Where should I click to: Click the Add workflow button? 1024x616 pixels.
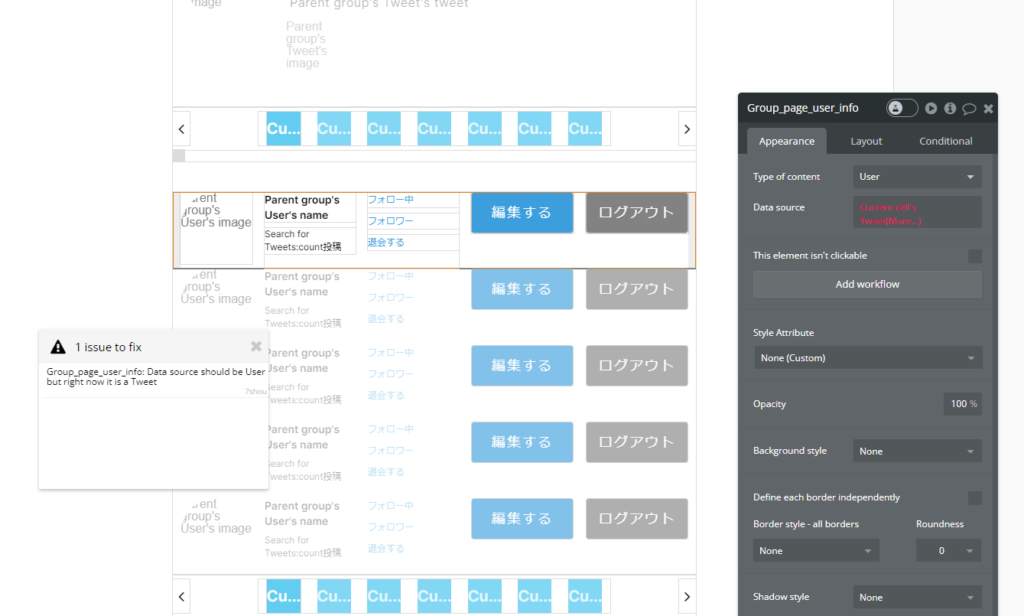[x=867, y=284]
